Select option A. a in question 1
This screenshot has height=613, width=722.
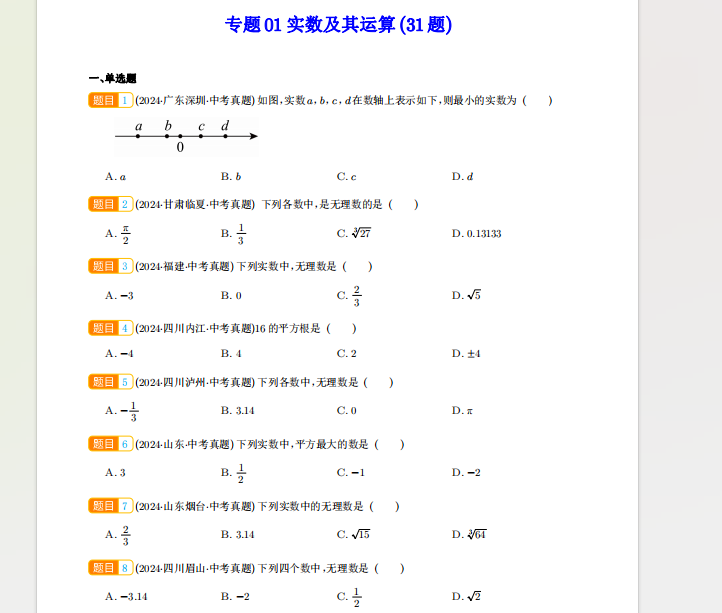tap(116, 177)
